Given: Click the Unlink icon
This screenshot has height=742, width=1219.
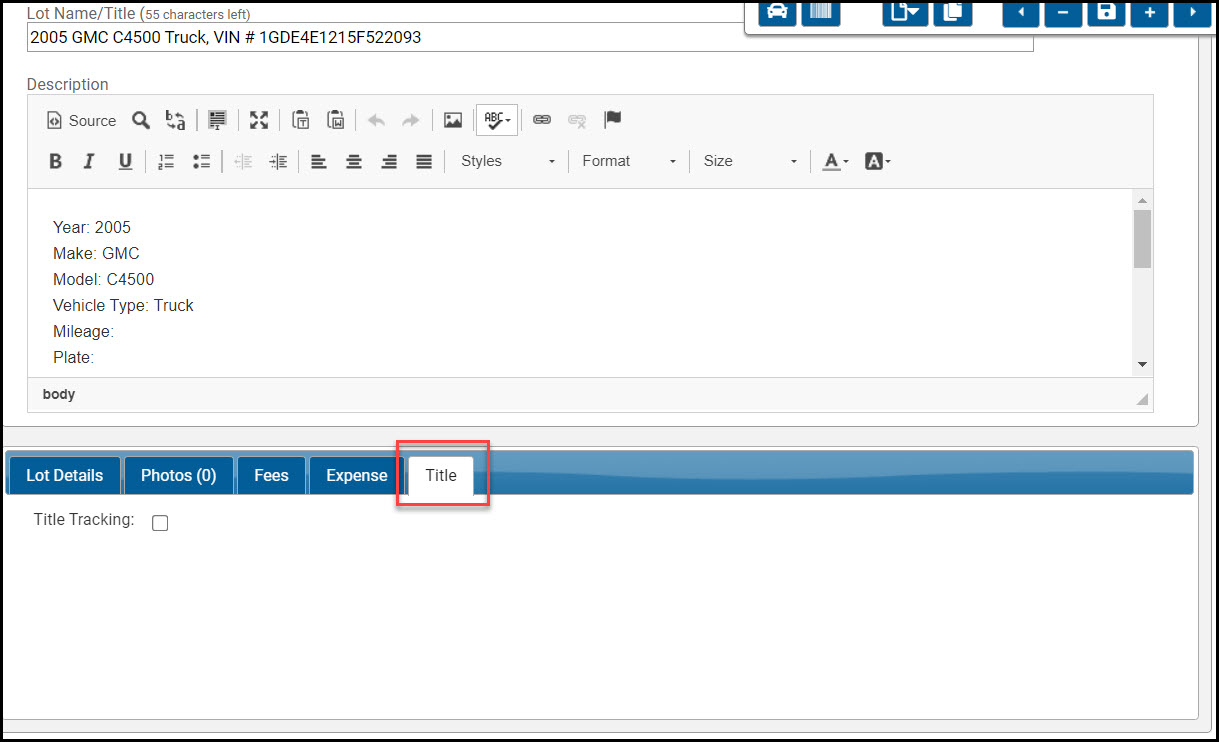Looking at the screenshot, I should [577, 120].
